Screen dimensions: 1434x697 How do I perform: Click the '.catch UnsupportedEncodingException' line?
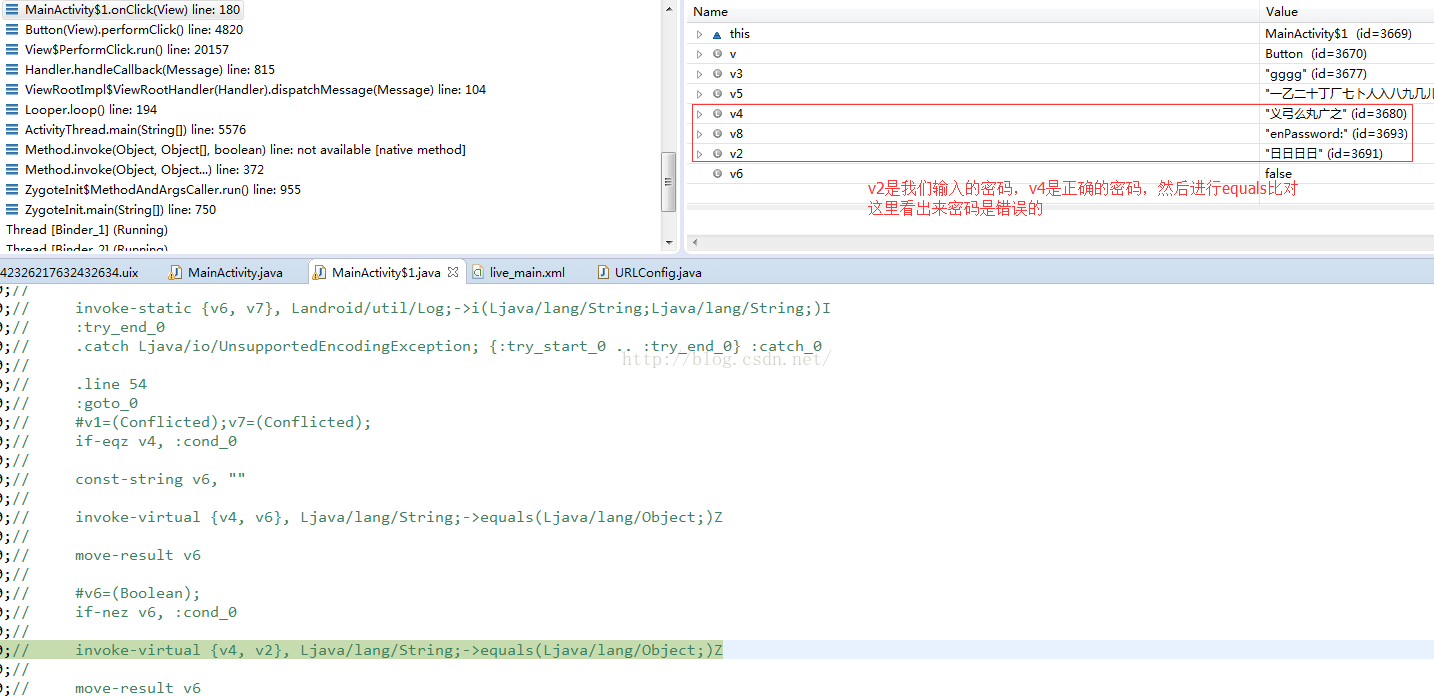tap(448, 346)
